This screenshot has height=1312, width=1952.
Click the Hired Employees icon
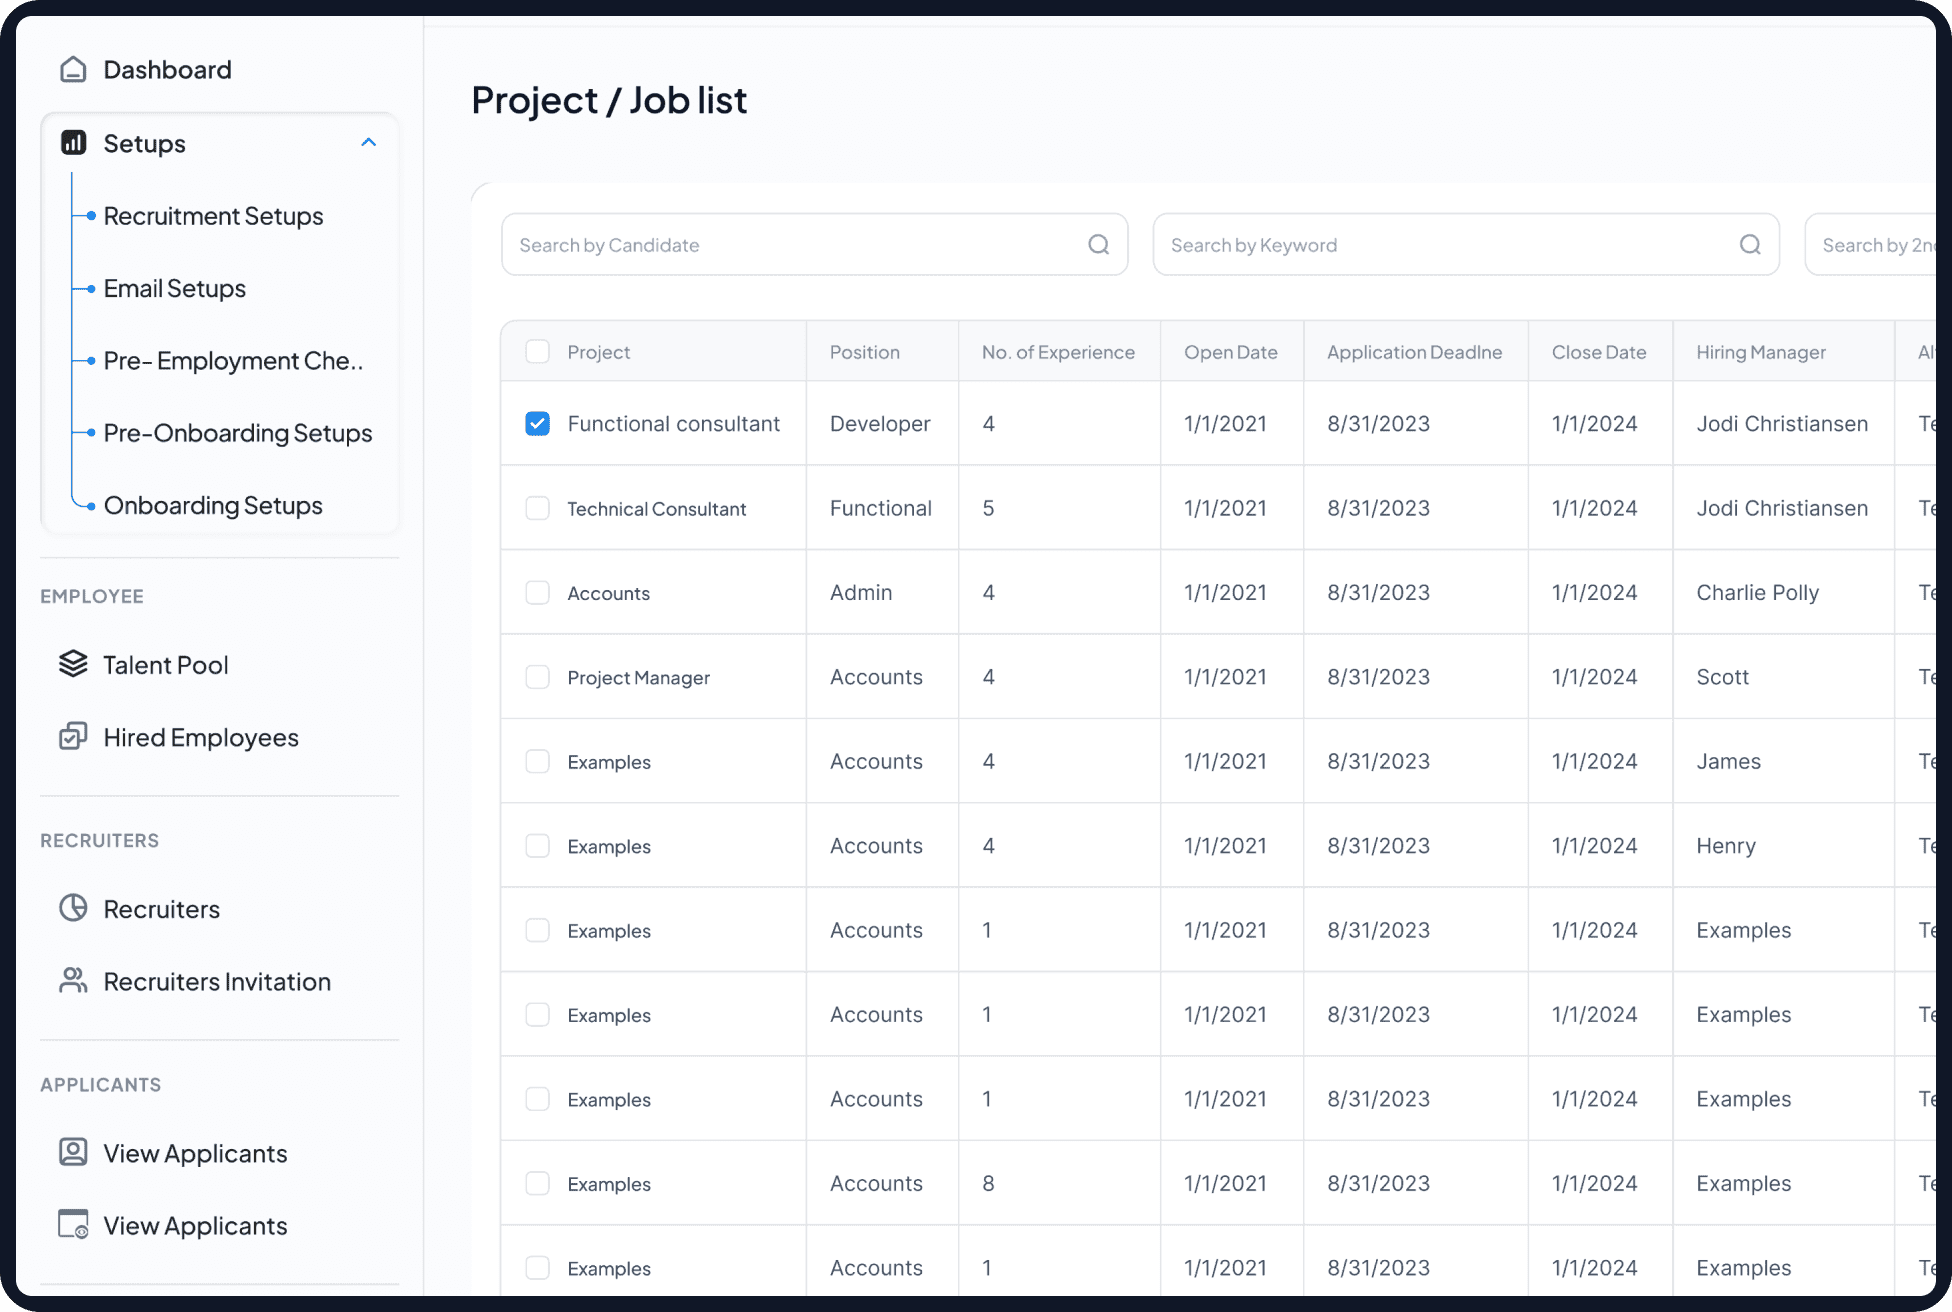(73, 737)
